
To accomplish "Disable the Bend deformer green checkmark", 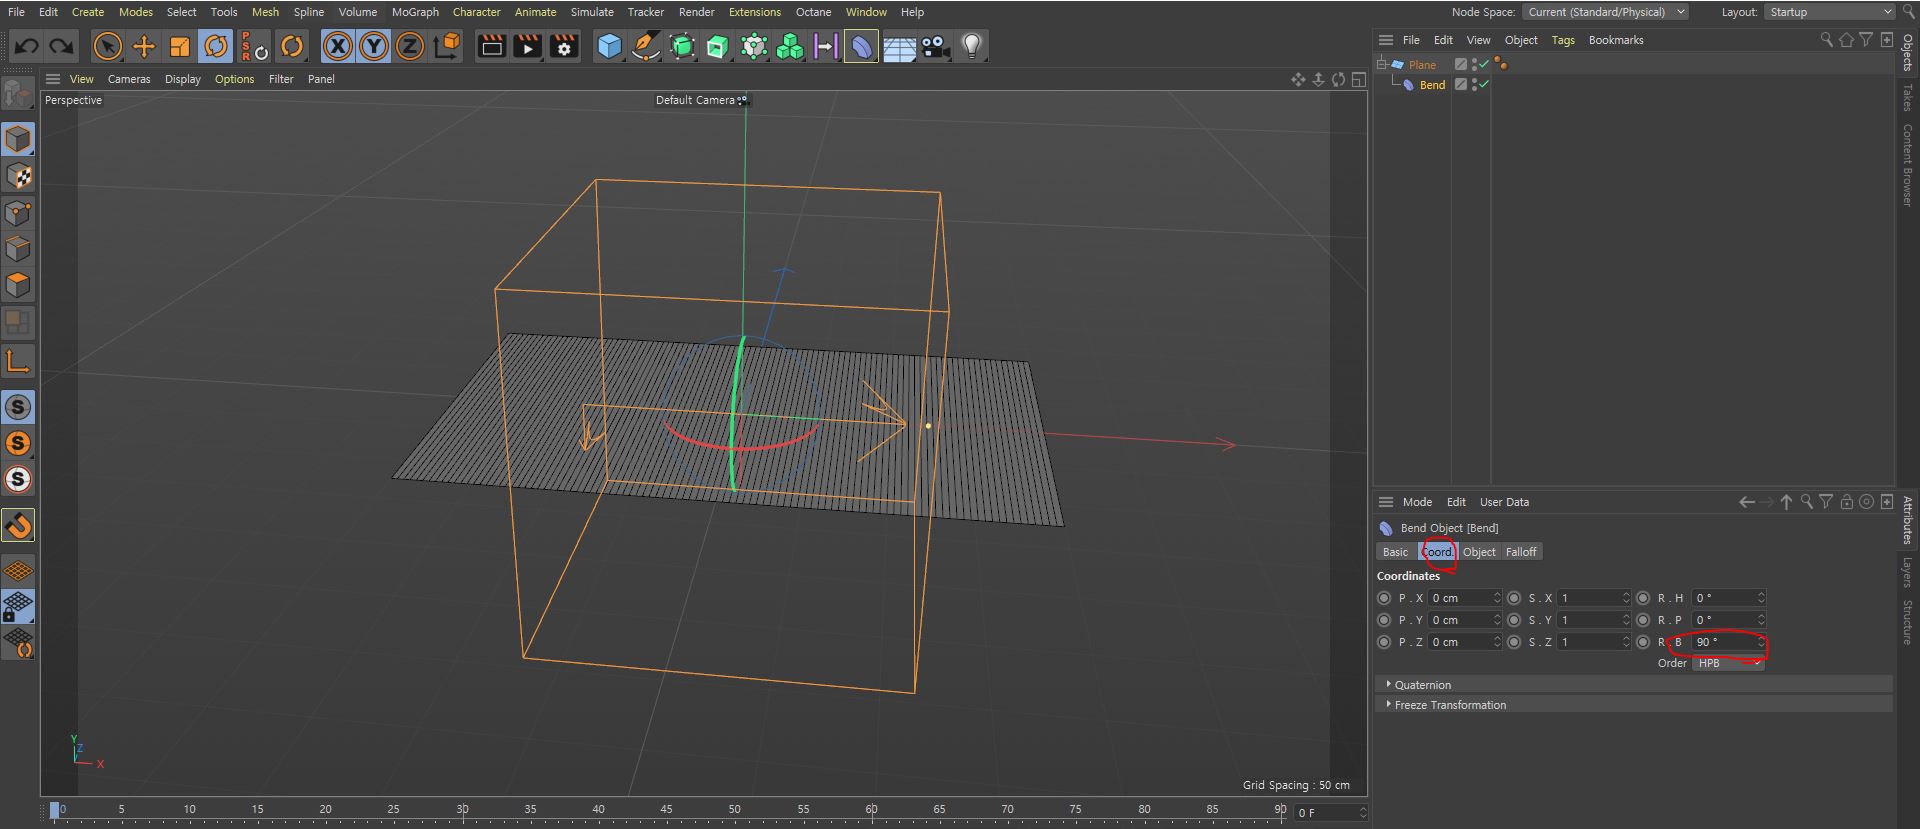I will click(1484, 85).
